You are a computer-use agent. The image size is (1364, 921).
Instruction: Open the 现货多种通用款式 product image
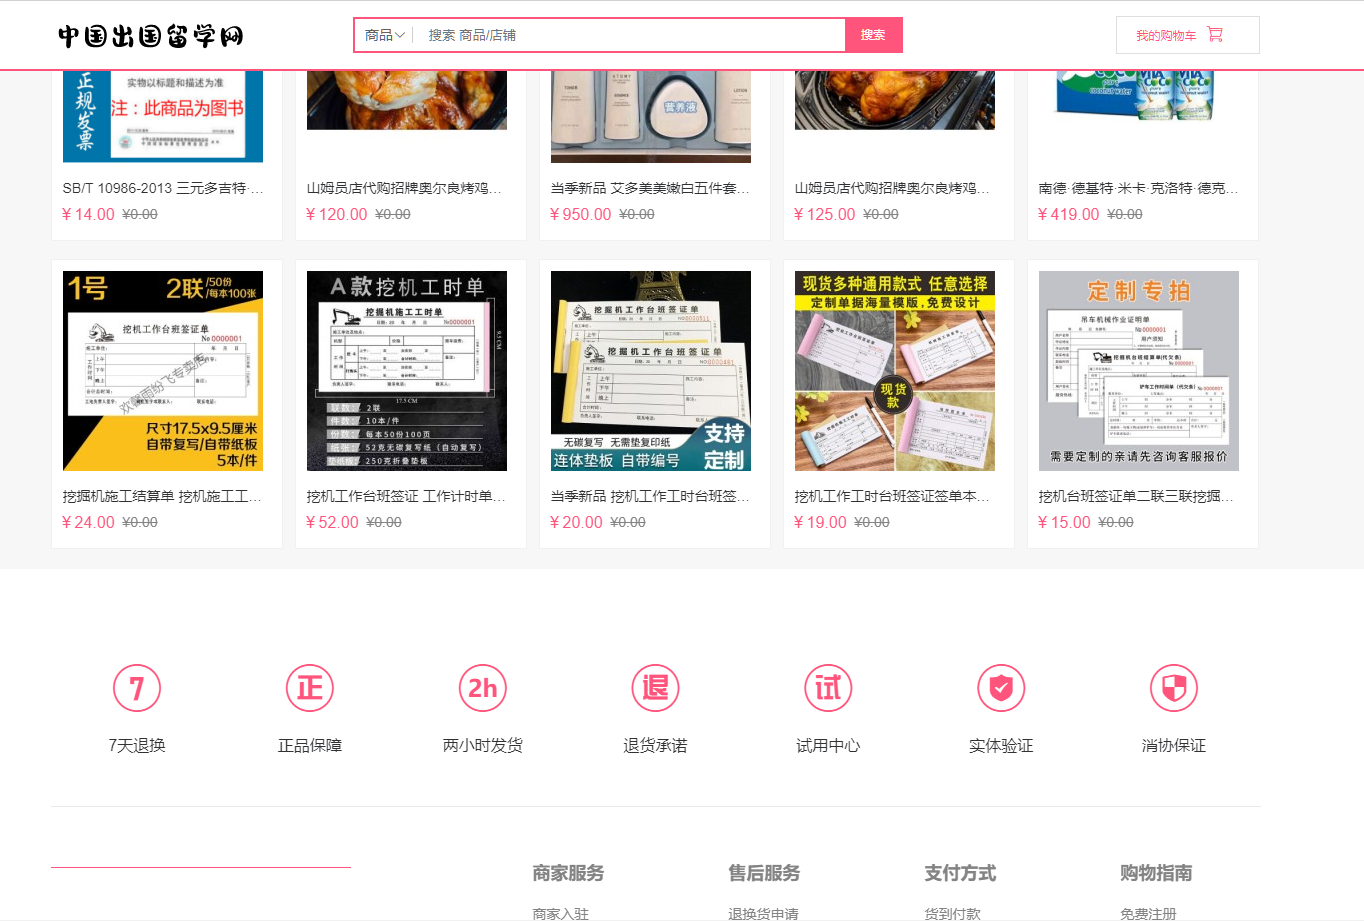895,371
